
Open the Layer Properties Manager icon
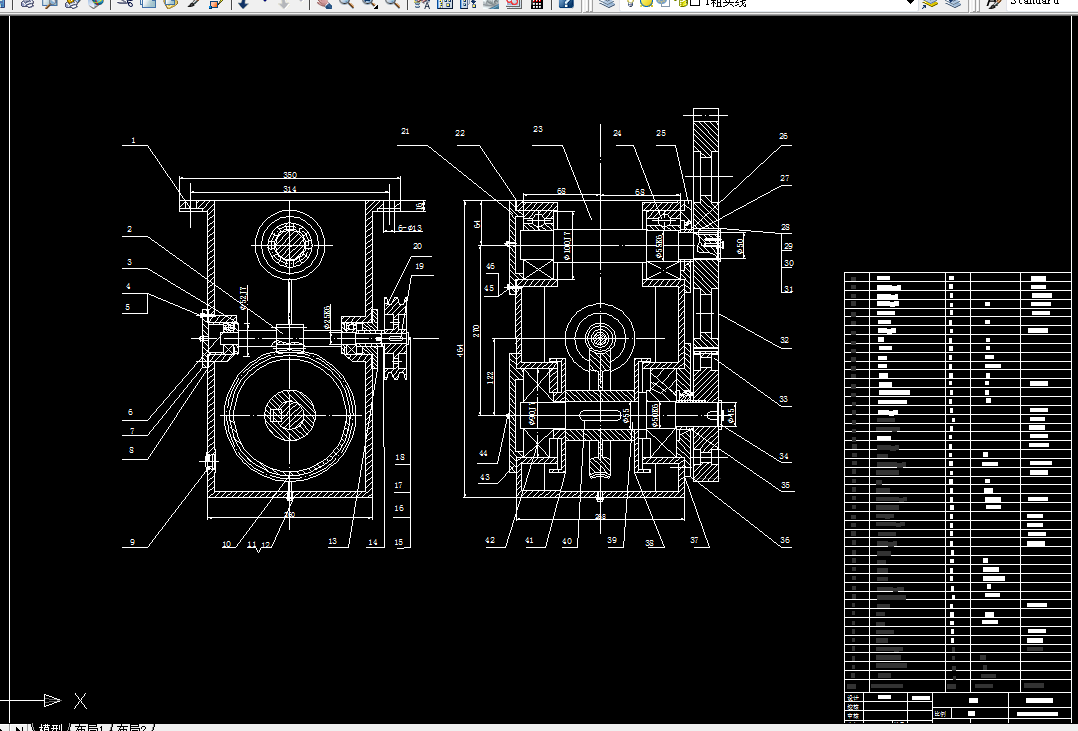tap(606, 3)
